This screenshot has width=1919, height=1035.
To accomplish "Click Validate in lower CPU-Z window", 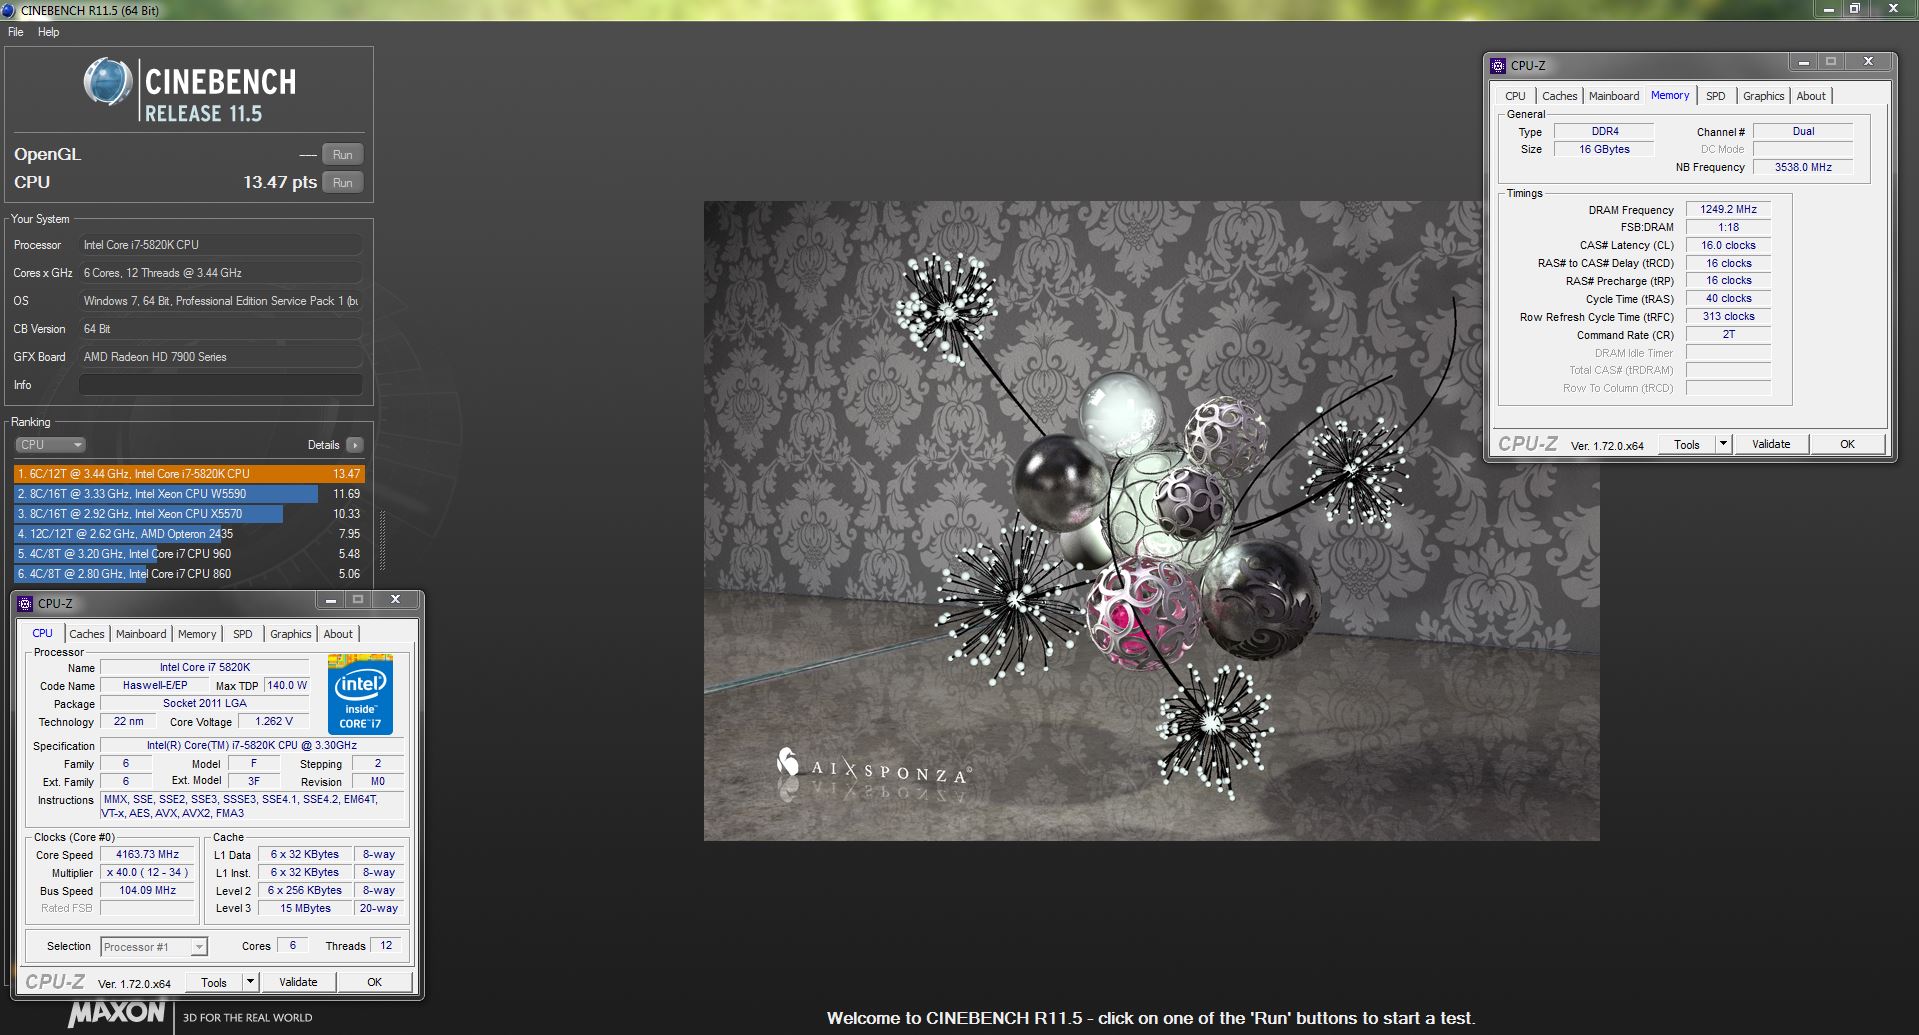I will coord(298,983).
